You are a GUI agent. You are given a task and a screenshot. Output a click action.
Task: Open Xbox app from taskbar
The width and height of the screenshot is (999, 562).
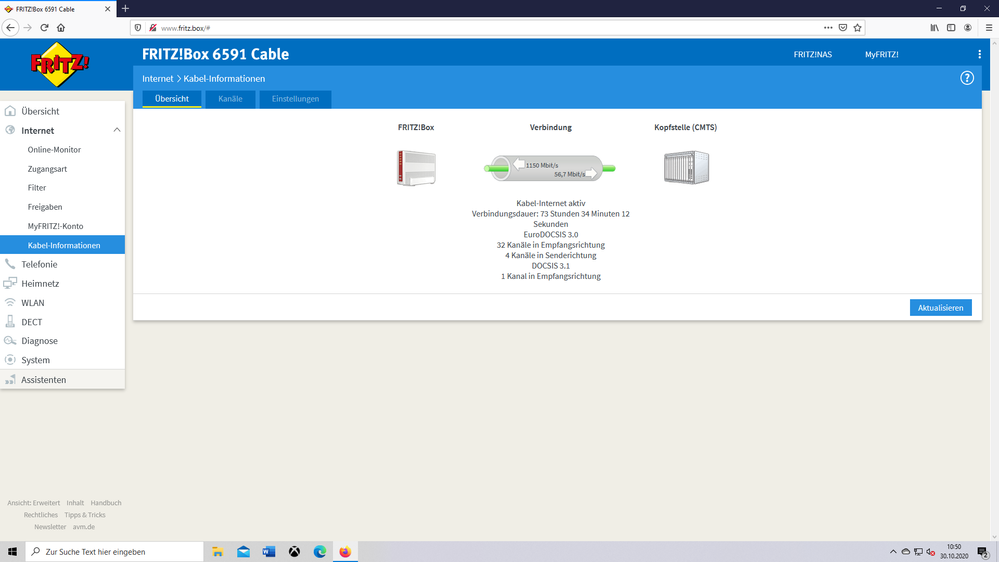coord(294,552)
